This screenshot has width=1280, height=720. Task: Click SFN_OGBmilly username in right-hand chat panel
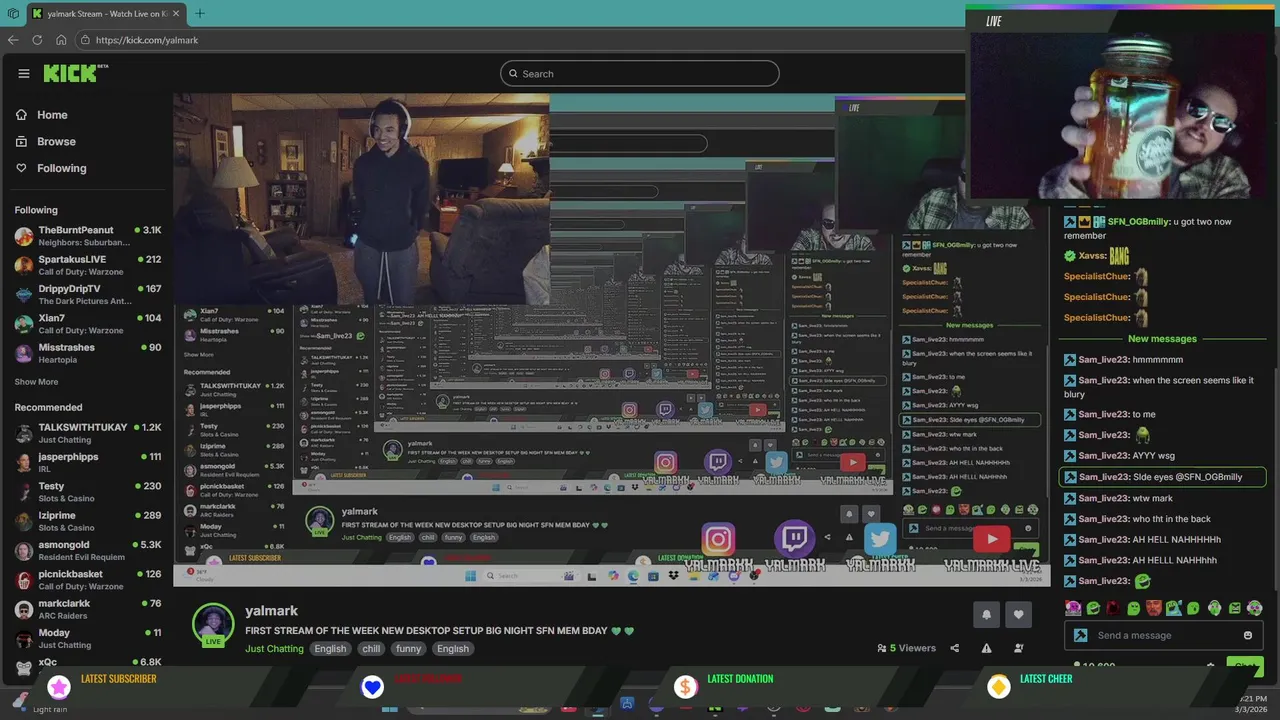[x=1139, y=222]
